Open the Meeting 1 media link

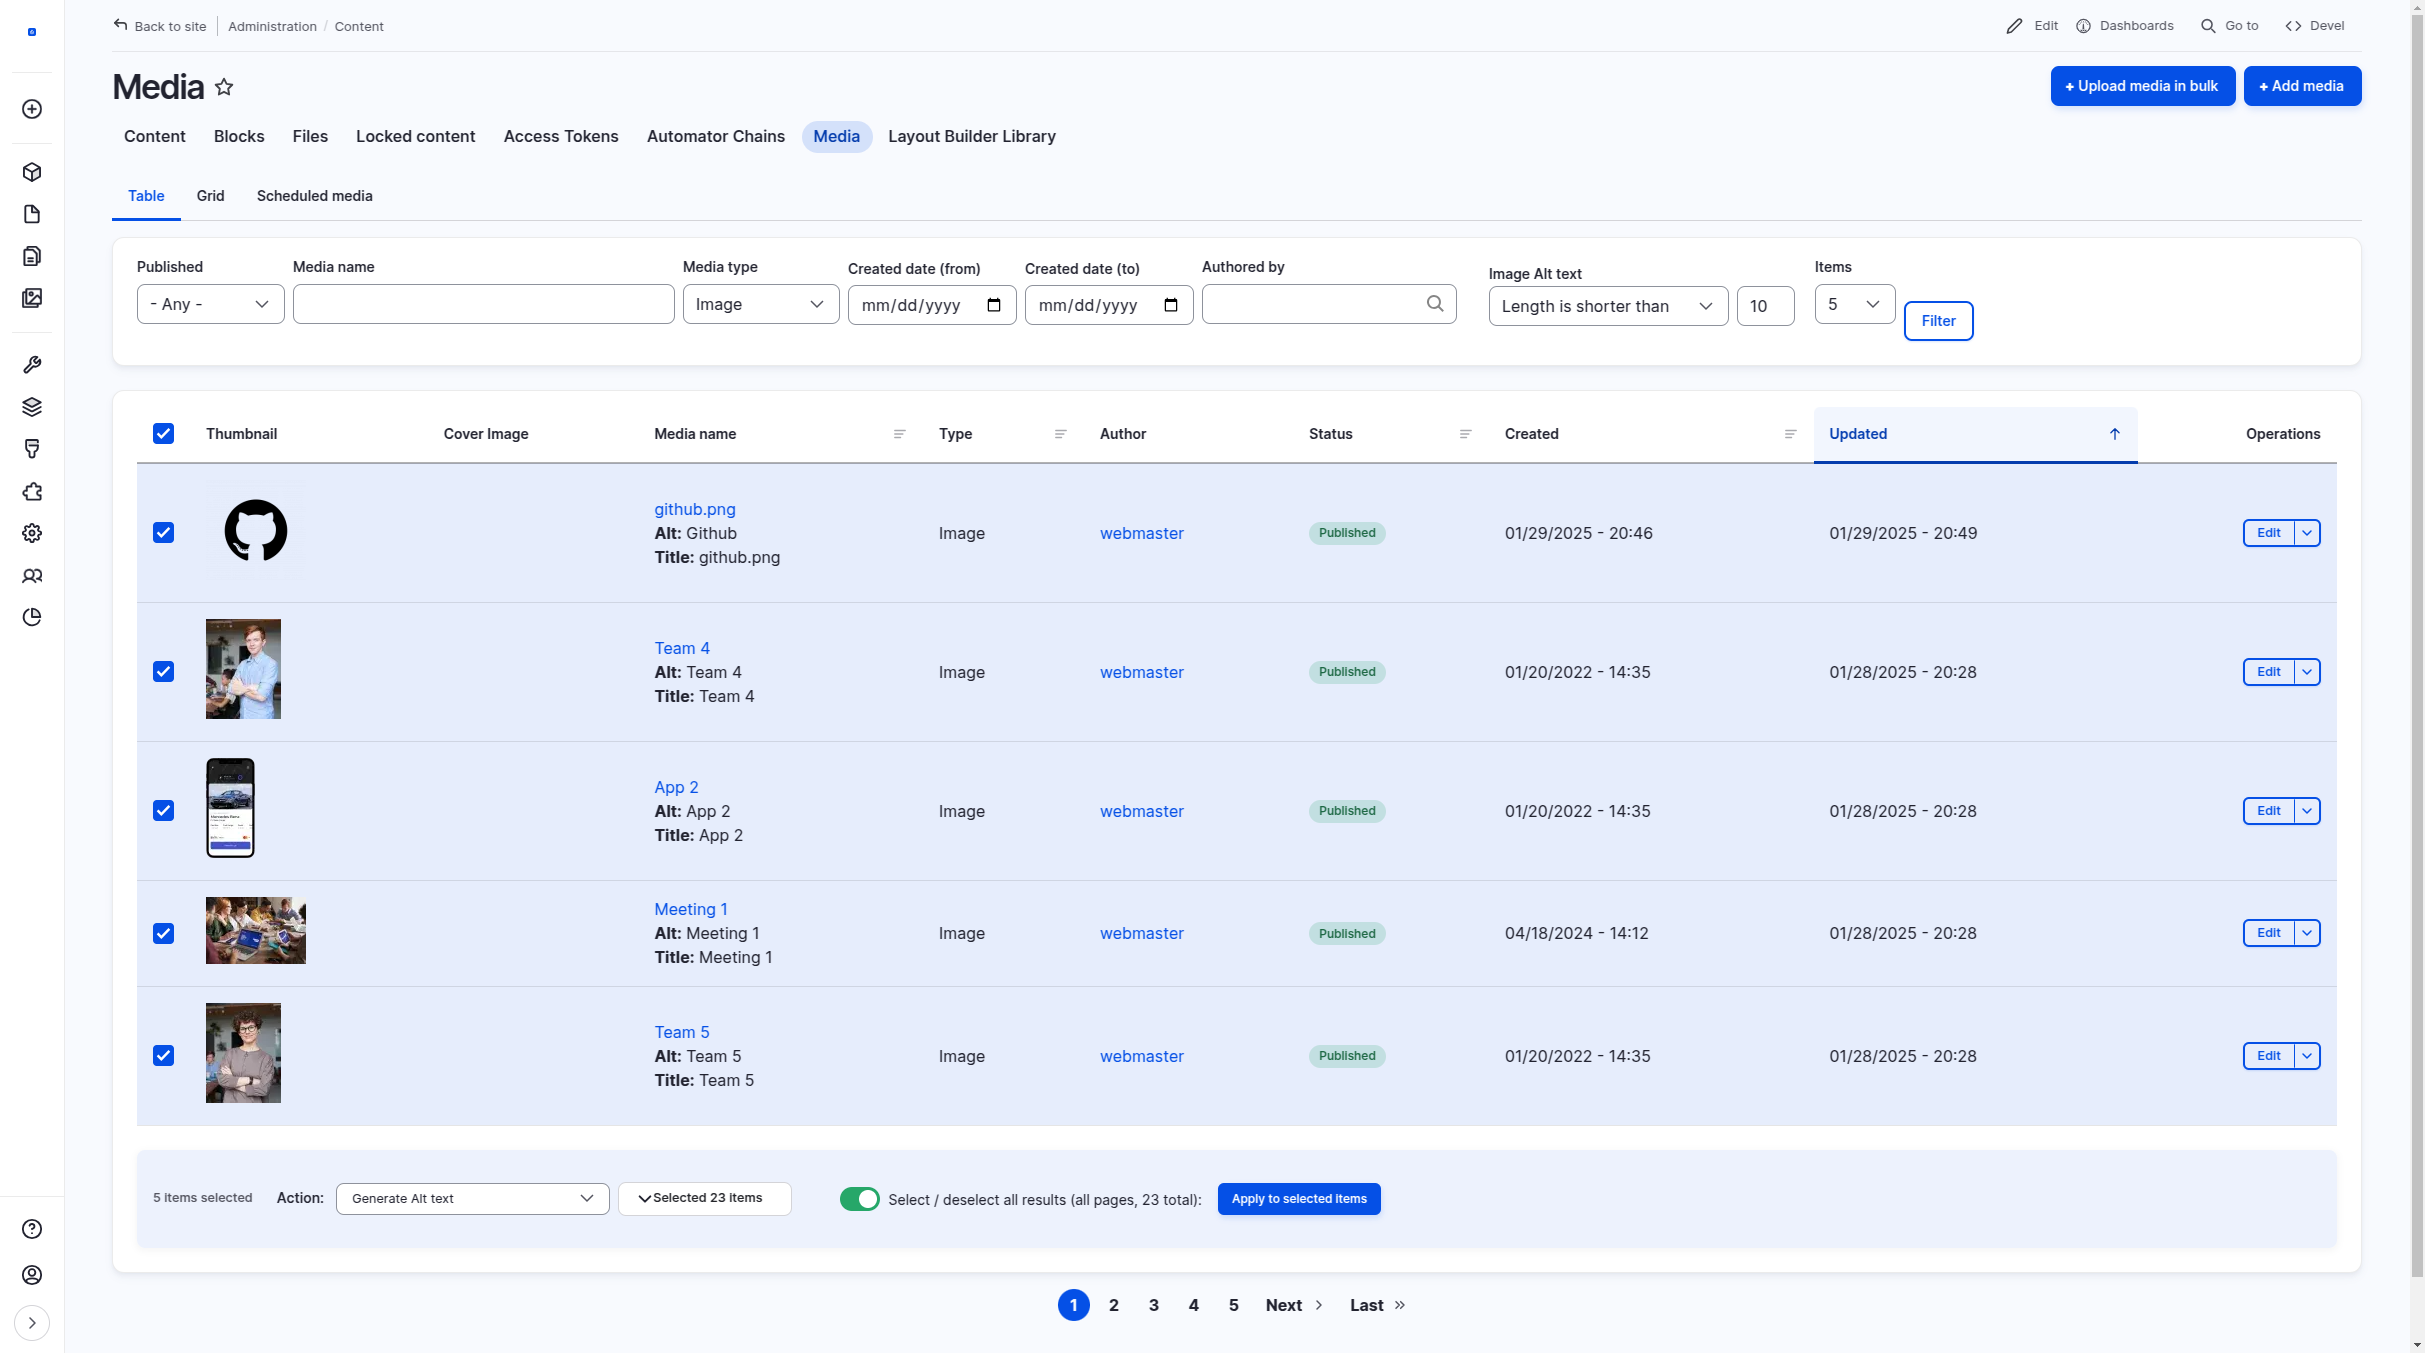tap(690, 909)
